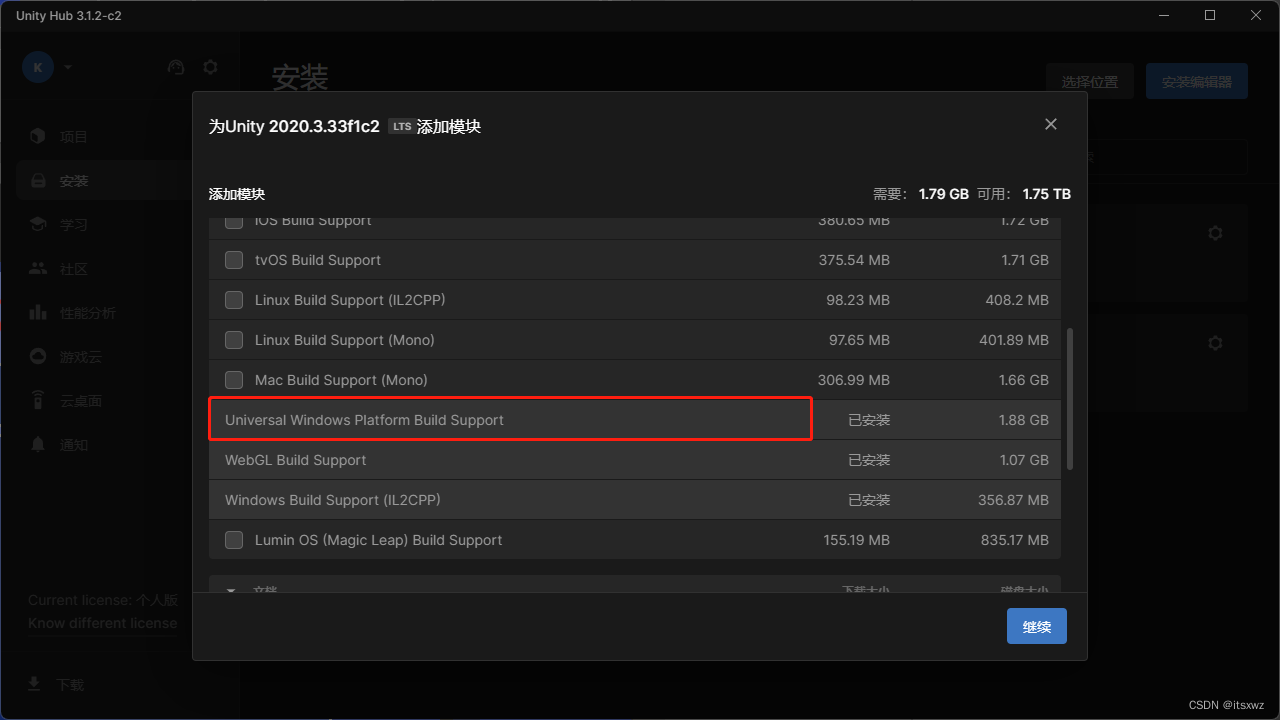Click the module list scrollbar
This screenshot has height=720, width=1280.
click(1070, 397)
